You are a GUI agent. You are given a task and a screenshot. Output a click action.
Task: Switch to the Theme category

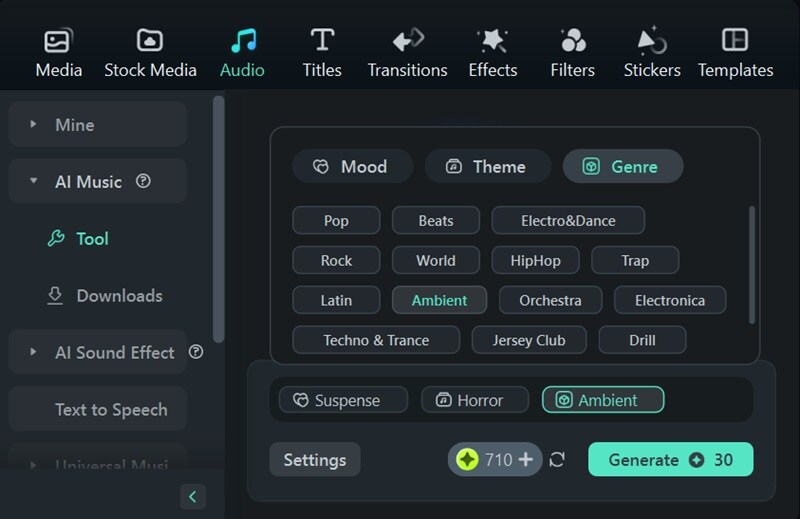[488, 166]
